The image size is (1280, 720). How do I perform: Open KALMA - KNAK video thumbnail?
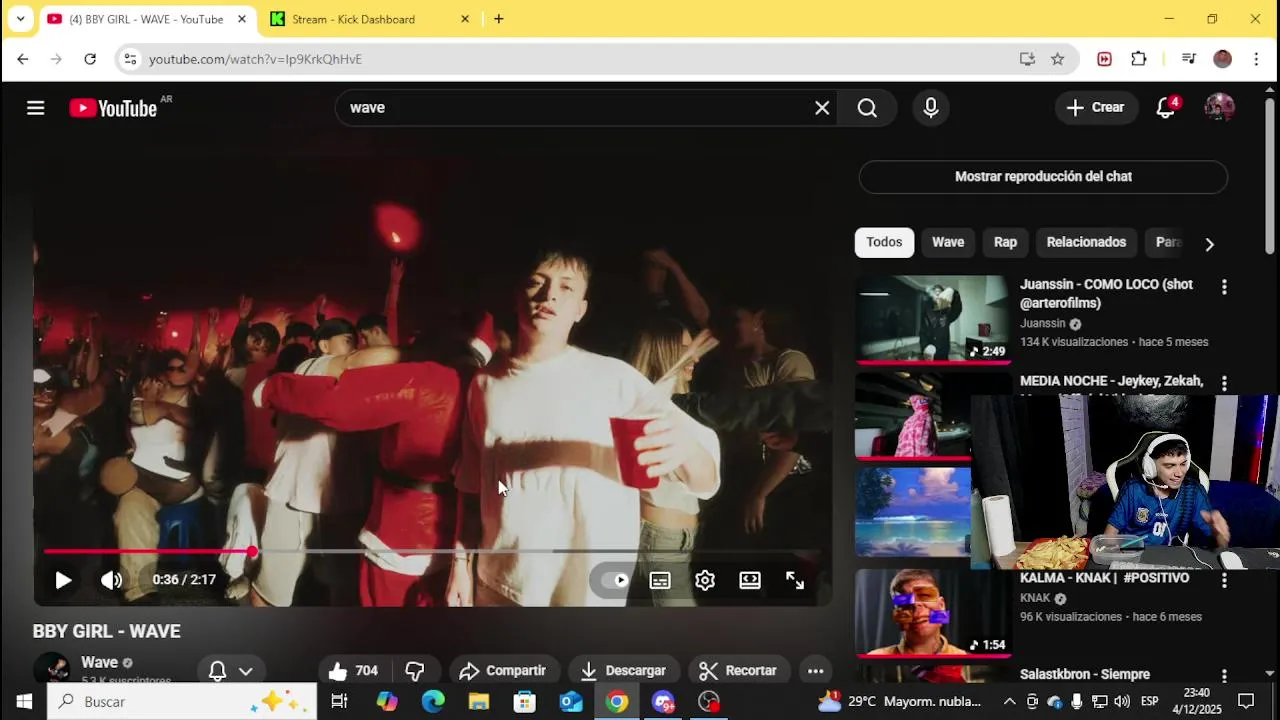pyautogui.click(x=933, y=612)
